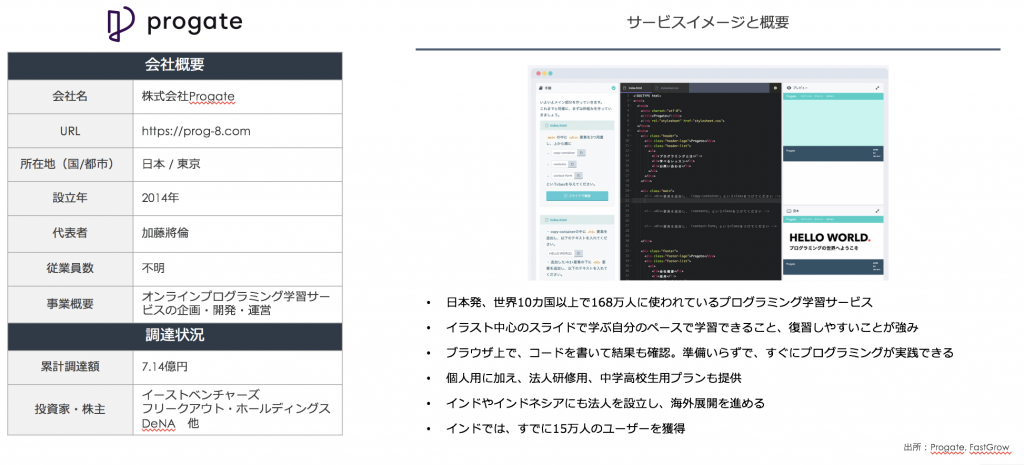Screen dimensions: 1024x465
Task: Click the 7.14億円 funding amount
Action: (165, 368)
